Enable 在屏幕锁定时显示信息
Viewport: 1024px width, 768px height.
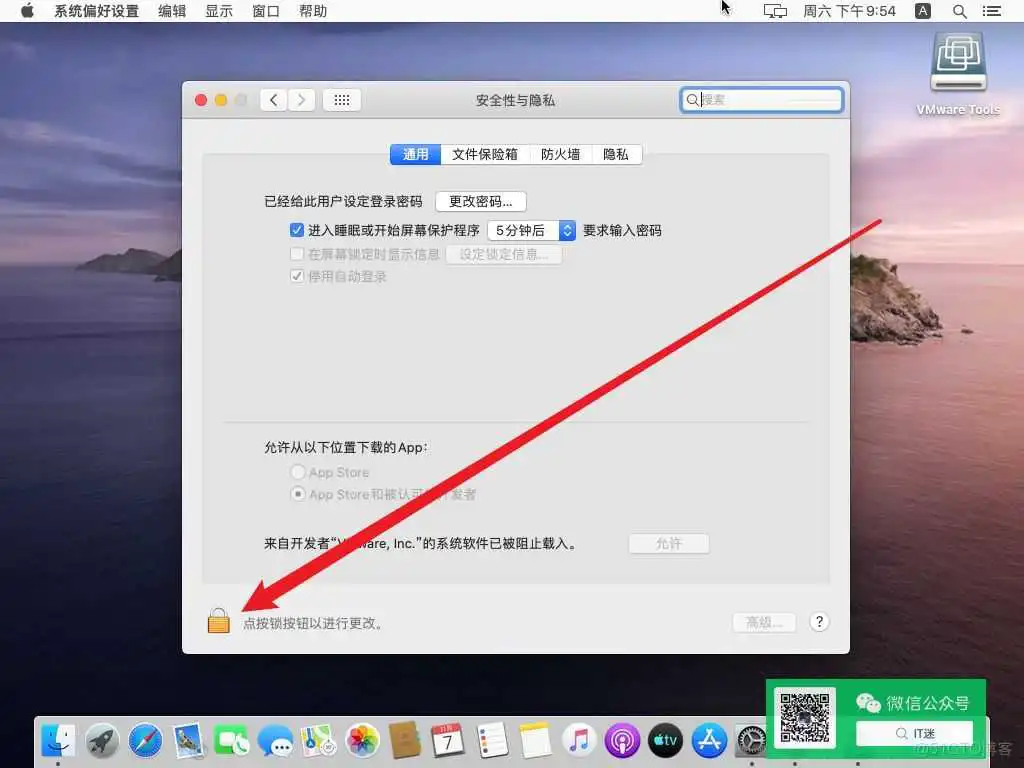tap(297, 253)
